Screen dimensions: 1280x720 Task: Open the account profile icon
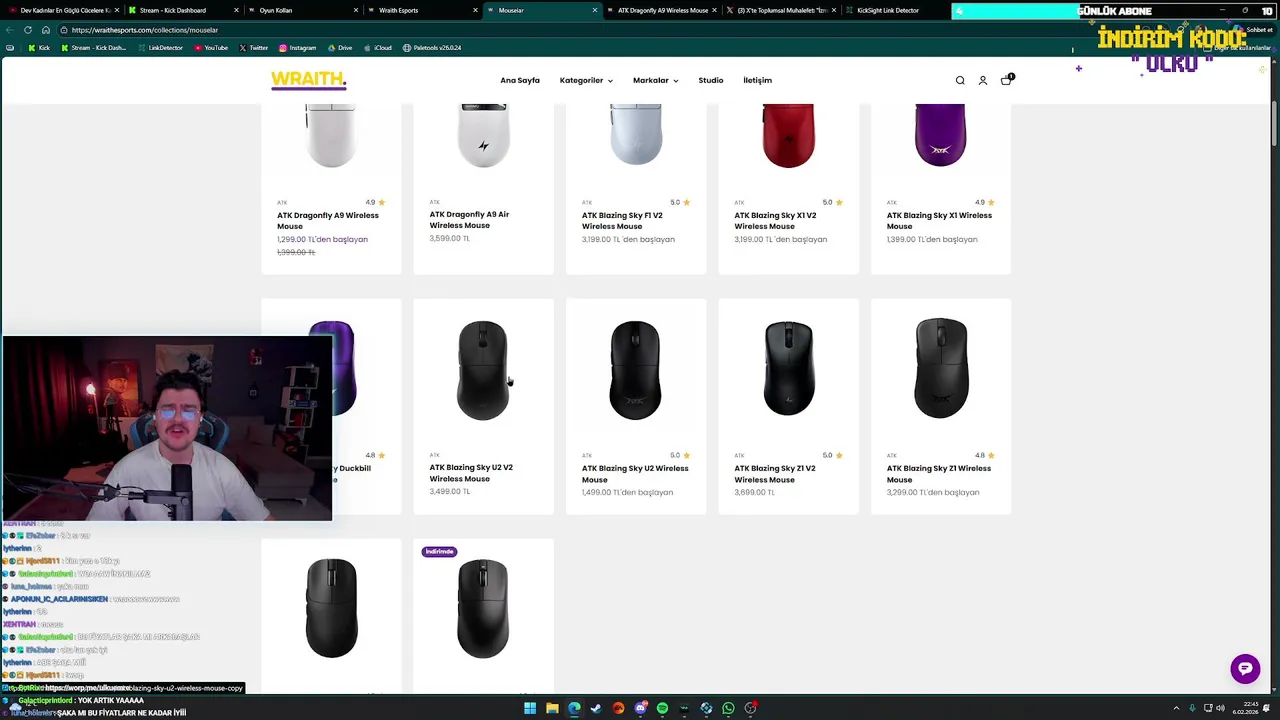click(x=983, y=80)
